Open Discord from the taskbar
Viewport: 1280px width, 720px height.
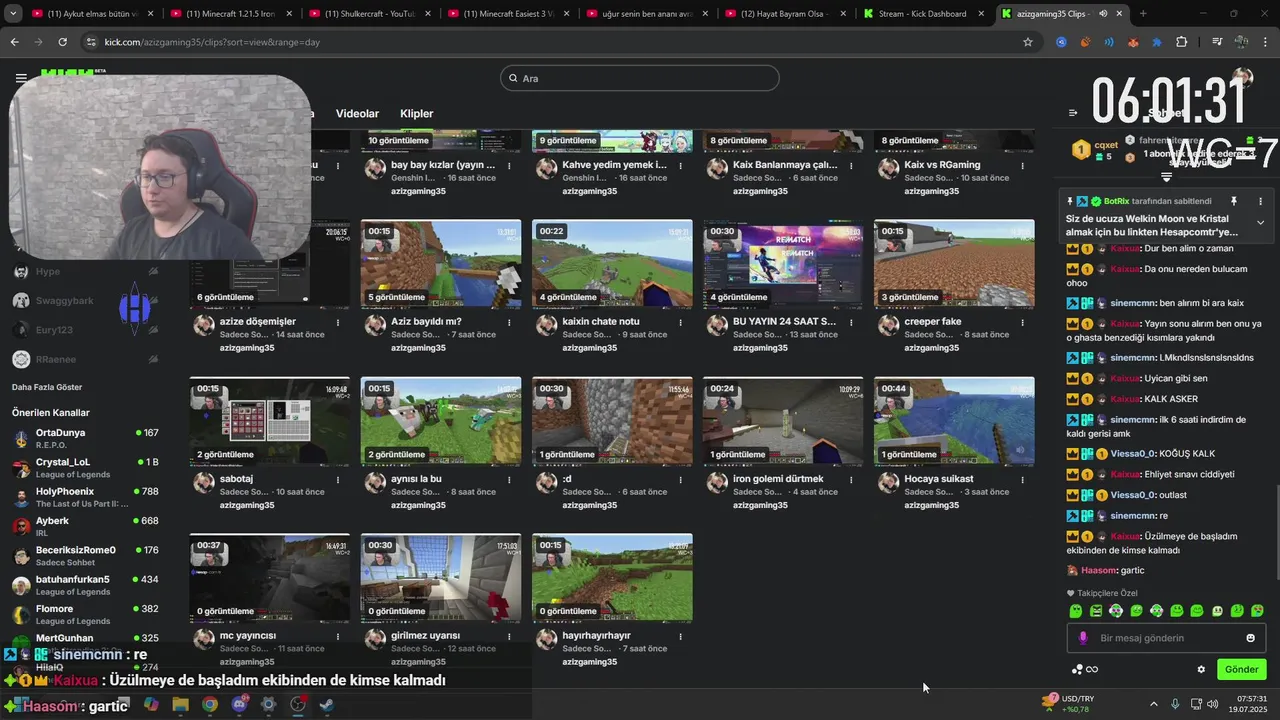239,704
